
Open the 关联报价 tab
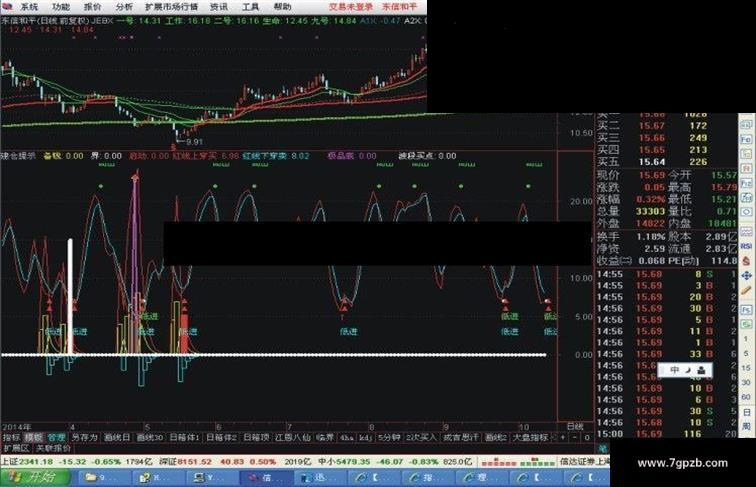[54, 448]
